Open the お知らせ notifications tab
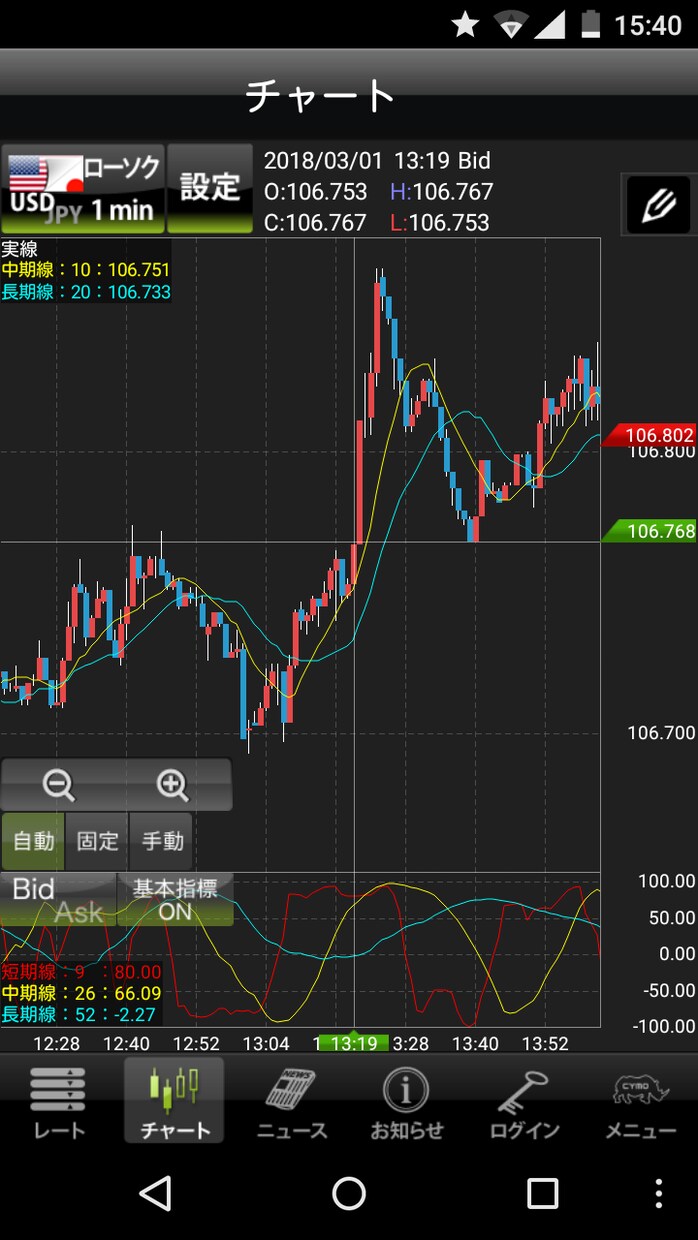The width and height of the screenshot is (698, 1240). pos(407,1103)
